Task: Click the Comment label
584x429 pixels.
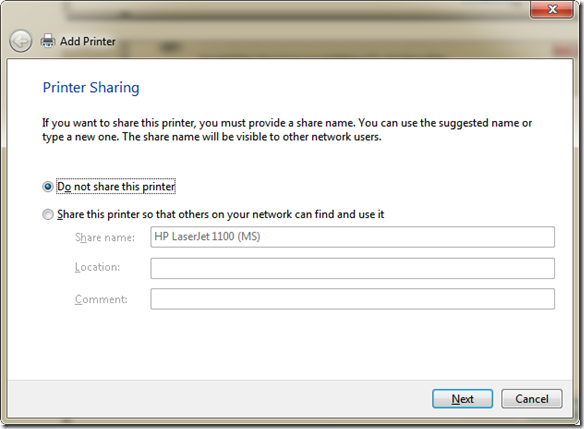Action: 101,299
